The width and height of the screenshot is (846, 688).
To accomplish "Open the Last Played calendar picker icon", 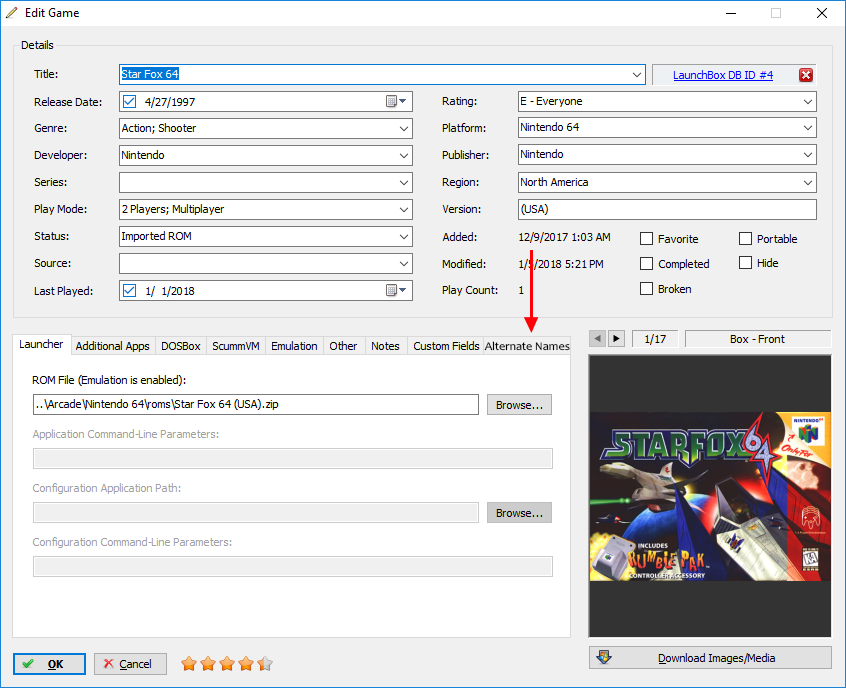I will tap(396, 290).
